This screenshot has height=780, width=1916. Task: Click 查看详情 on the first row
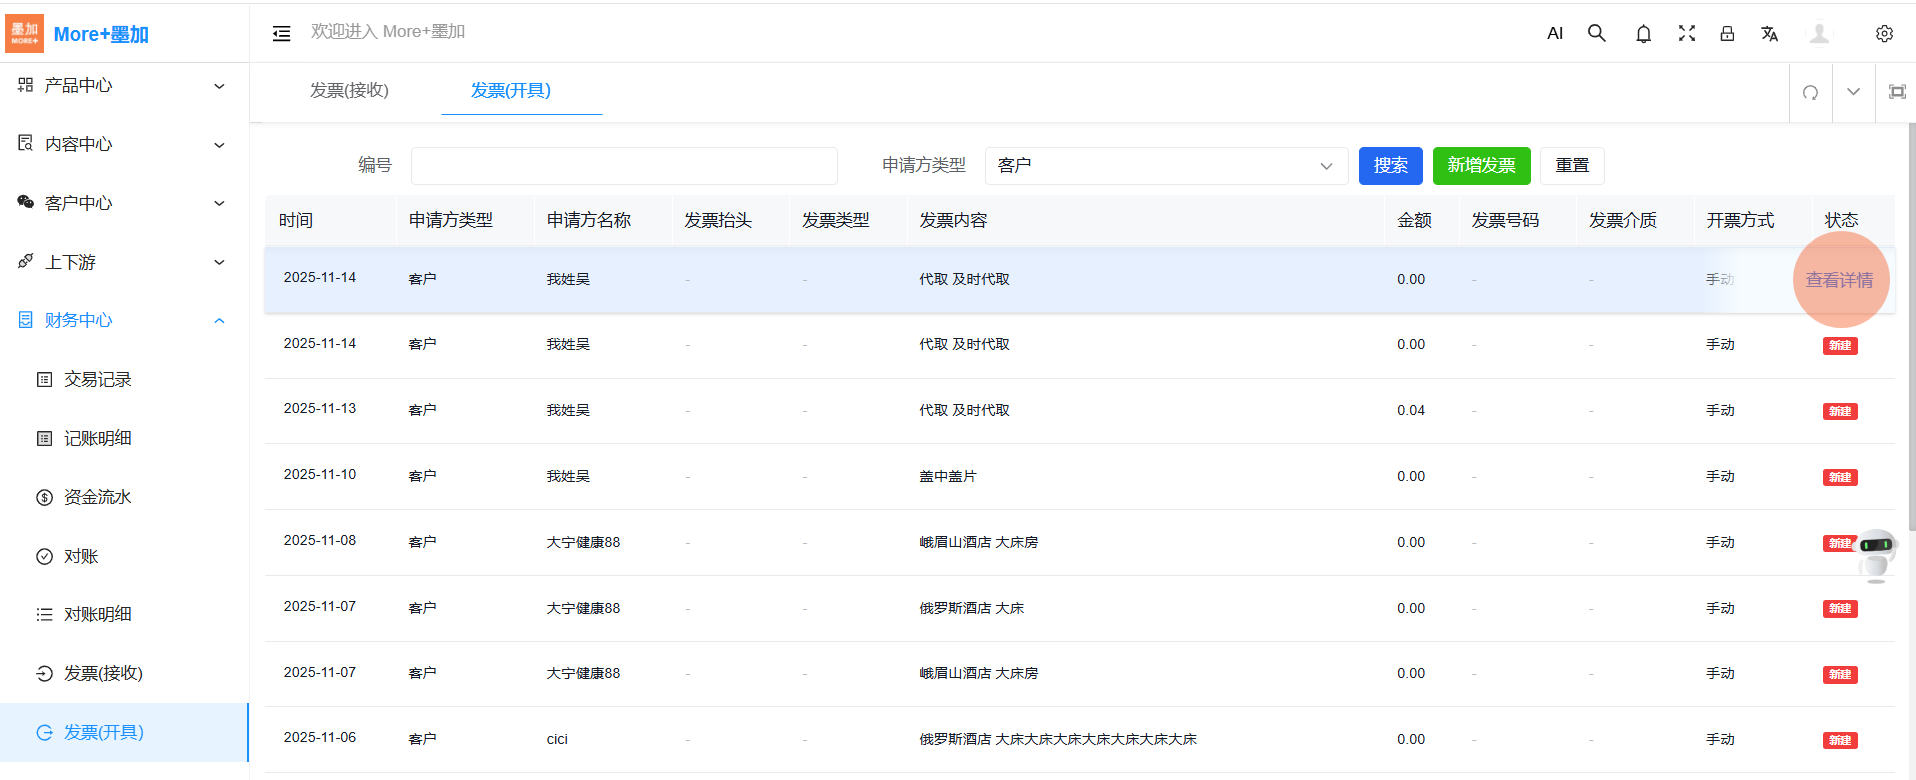1839,280
